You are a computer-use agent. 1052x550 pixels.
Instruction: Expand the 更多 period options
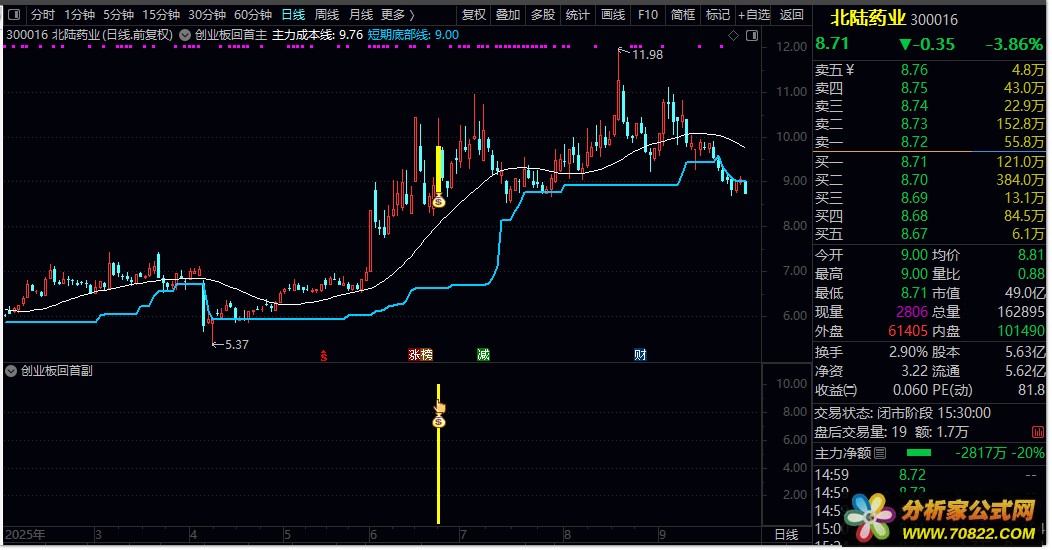(398, 15)
